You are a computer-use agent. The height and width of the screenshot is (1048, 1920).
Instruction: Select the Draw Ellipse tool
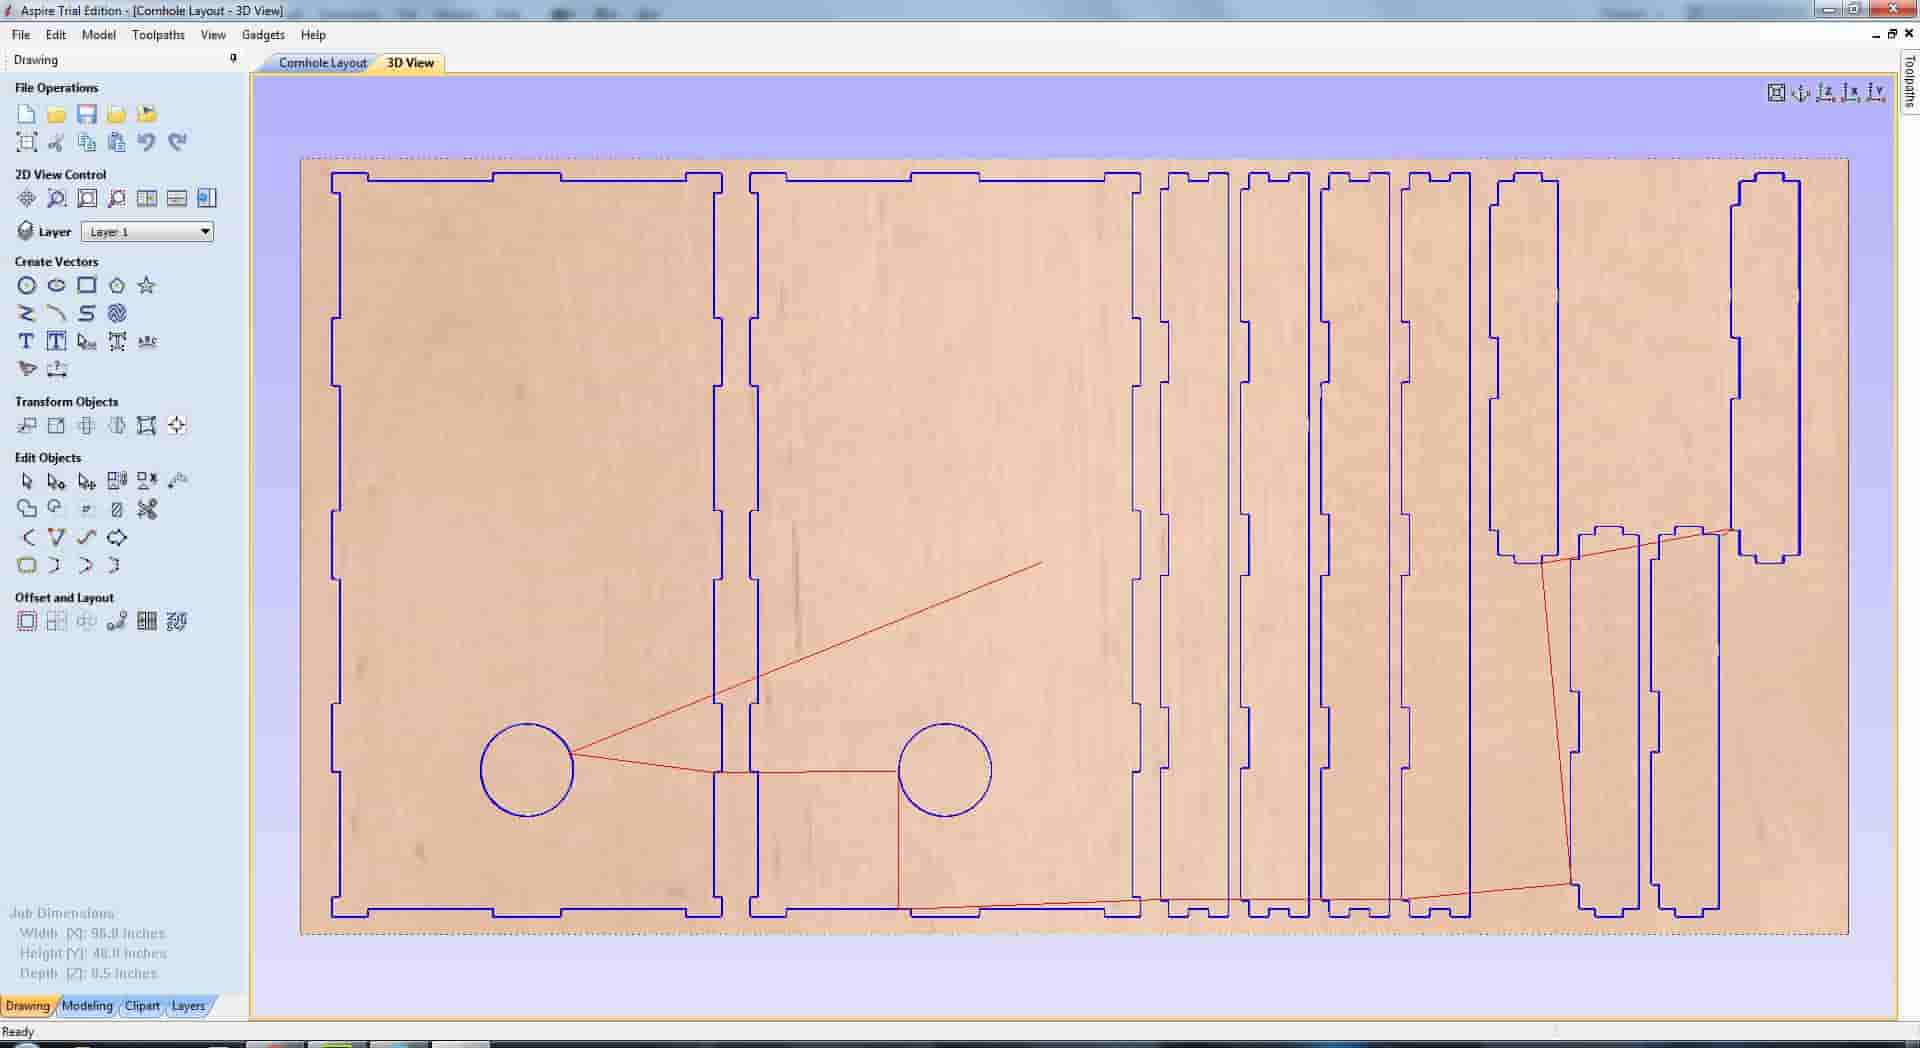tap(57, 285)
